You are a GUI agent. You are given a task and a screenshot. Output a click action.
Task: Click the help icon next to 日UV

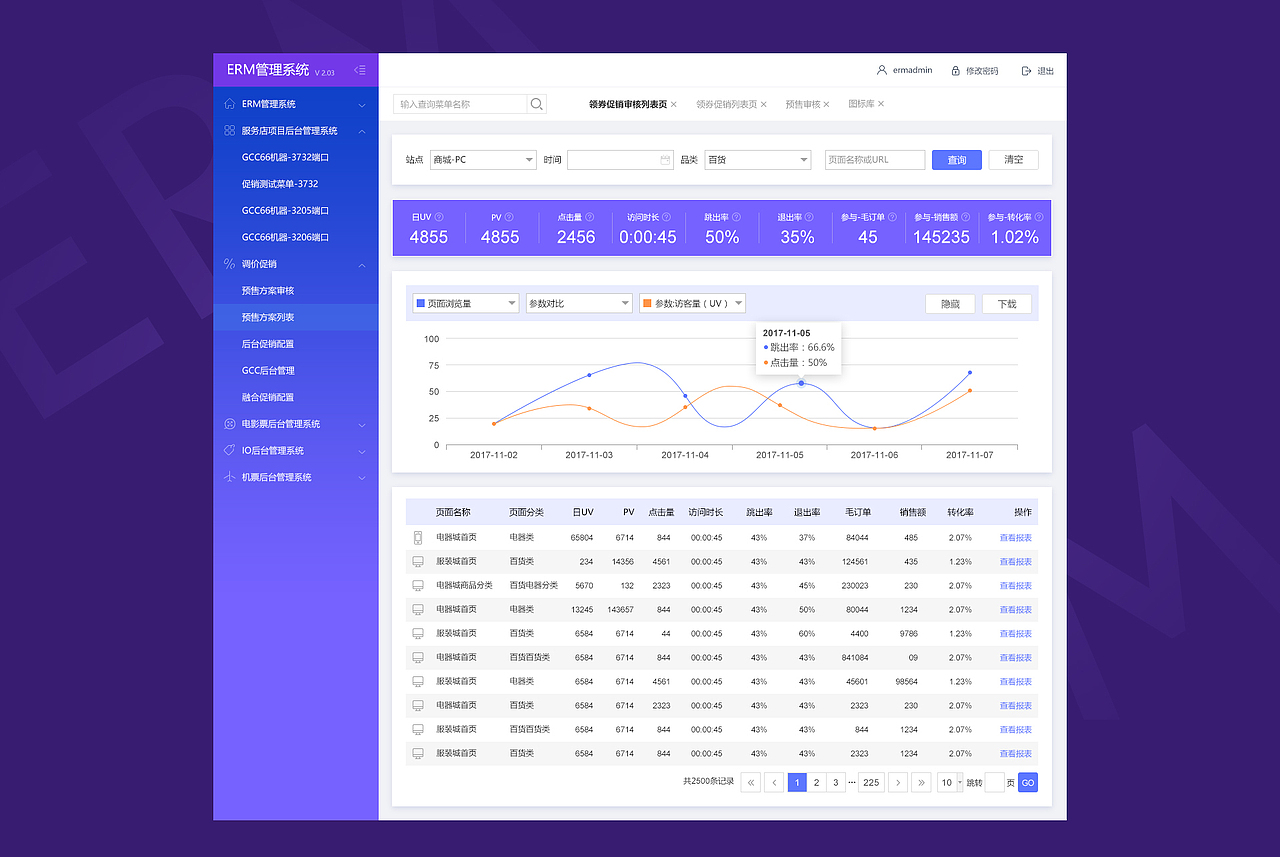coord(439,217)
